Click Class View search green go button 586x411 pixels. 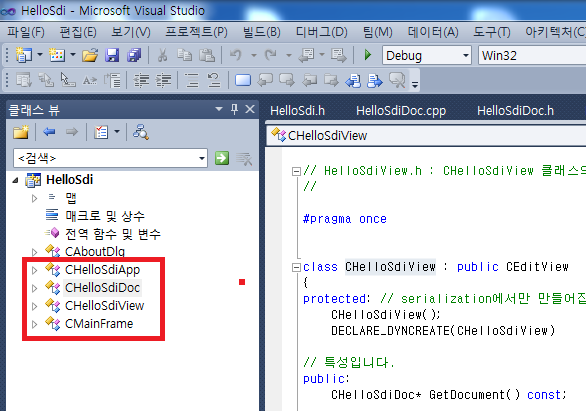coord(222,158)
